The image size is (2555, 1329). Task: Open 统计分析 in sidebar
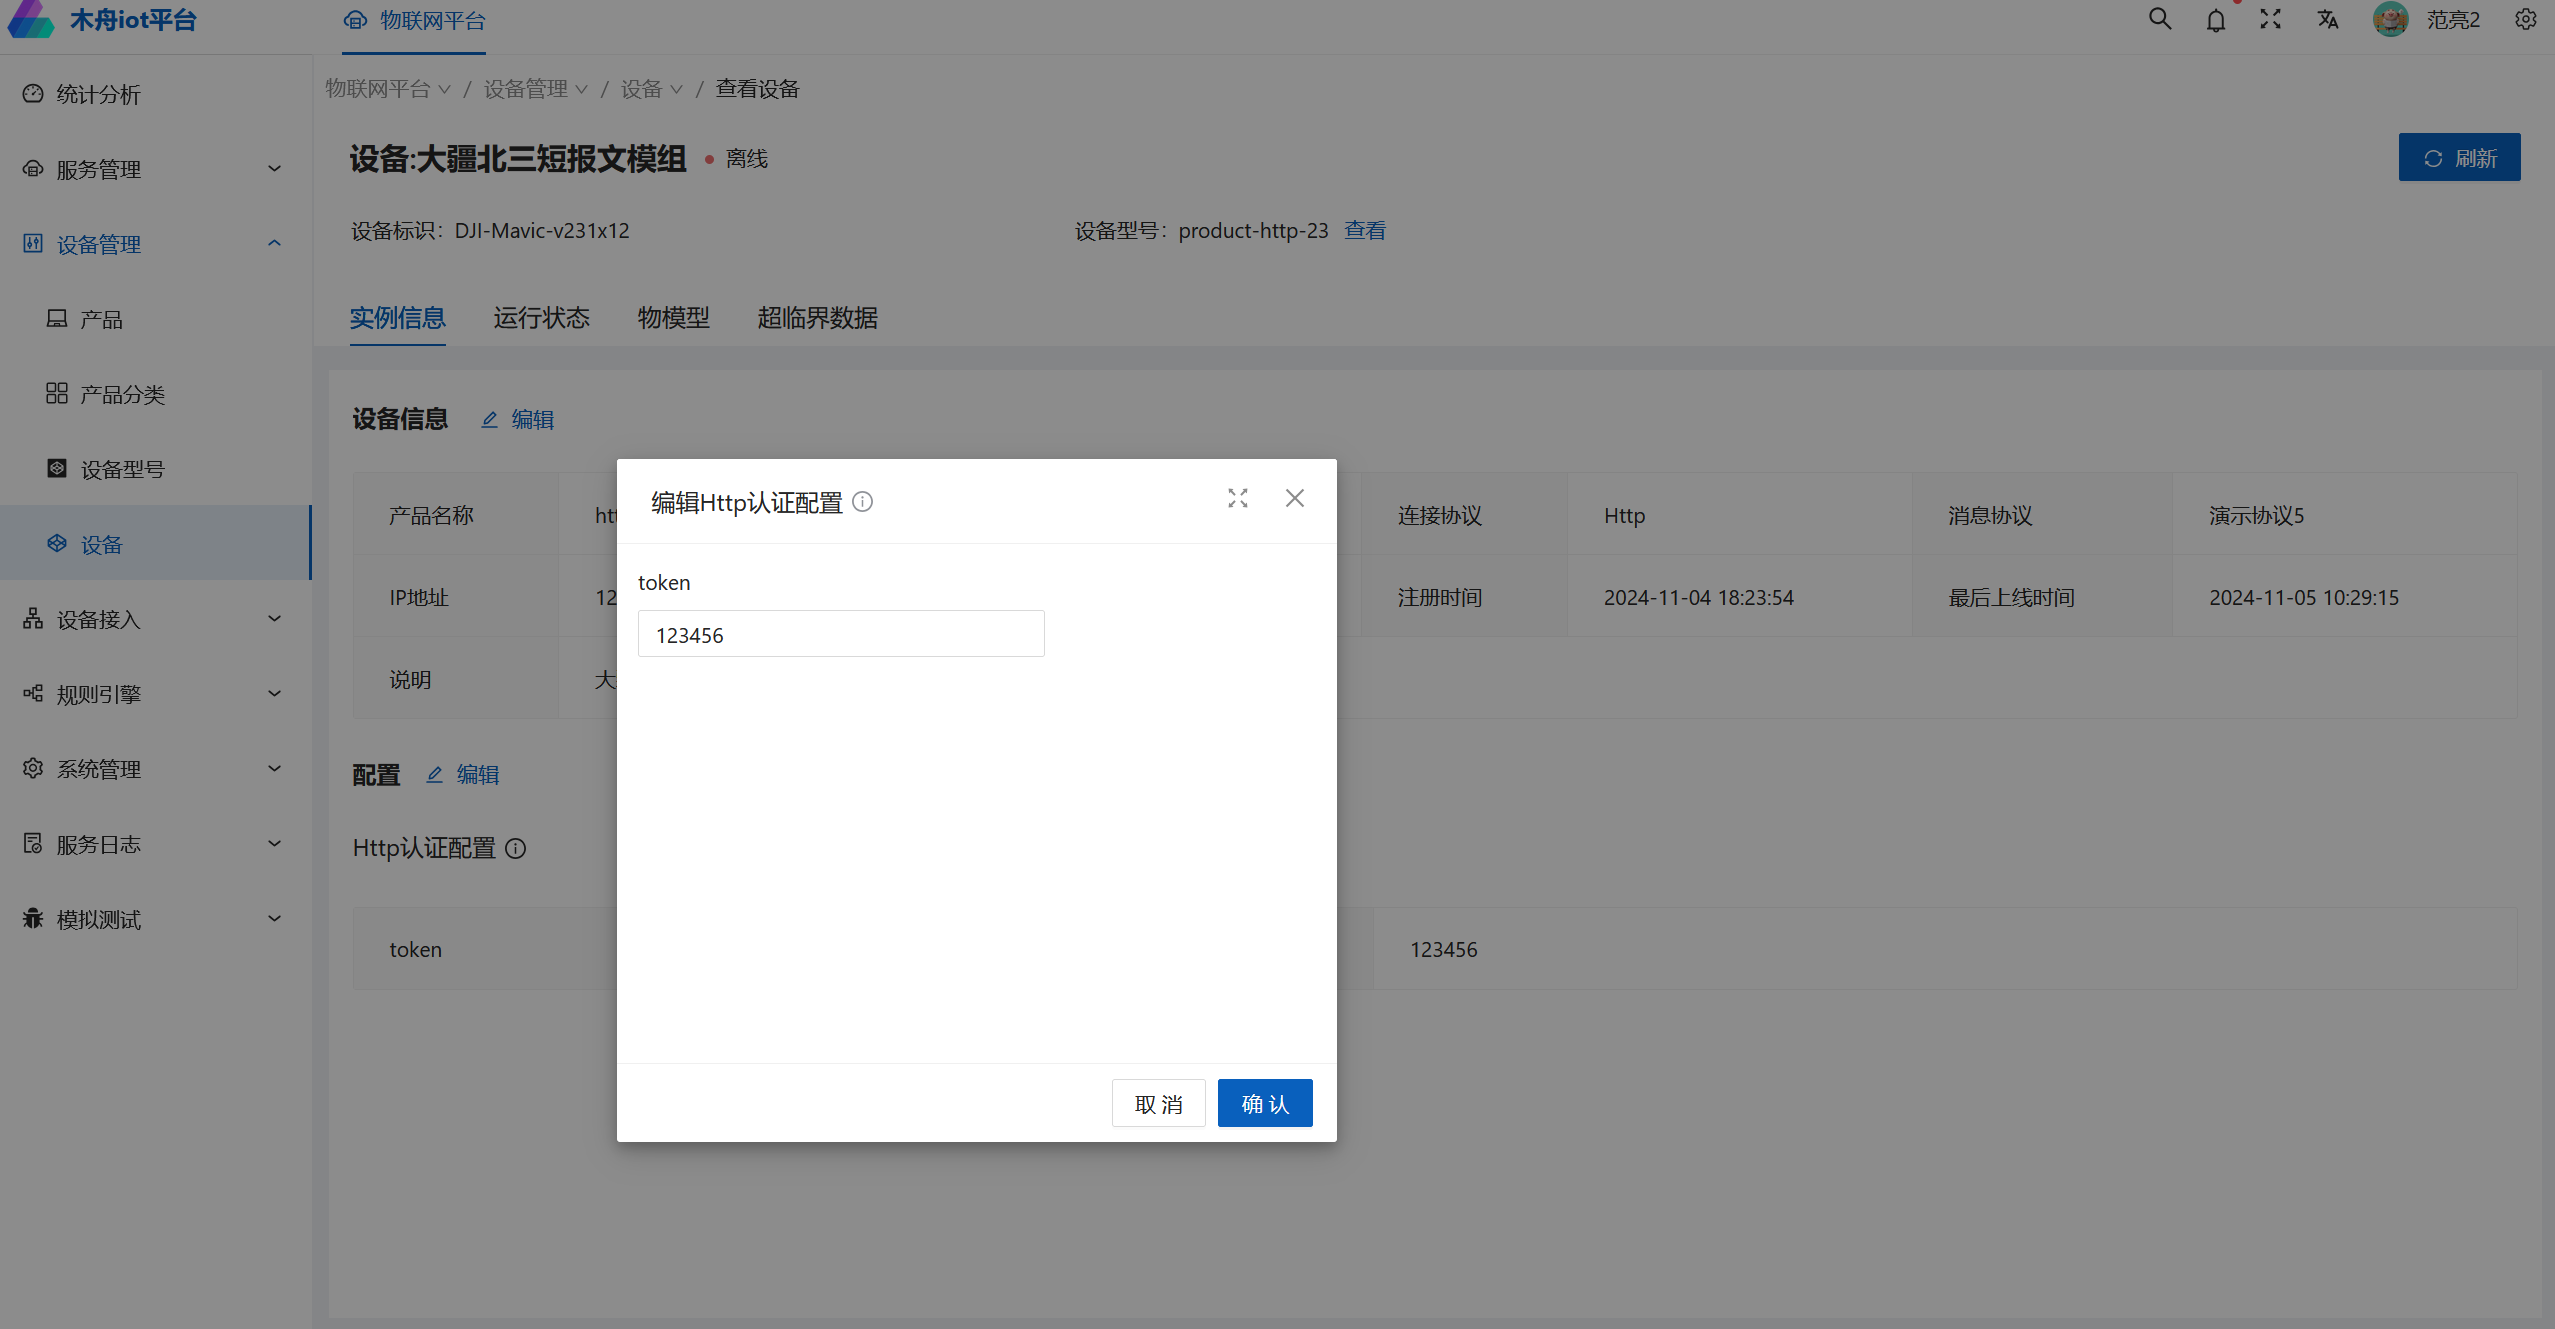tap(98, 94)
